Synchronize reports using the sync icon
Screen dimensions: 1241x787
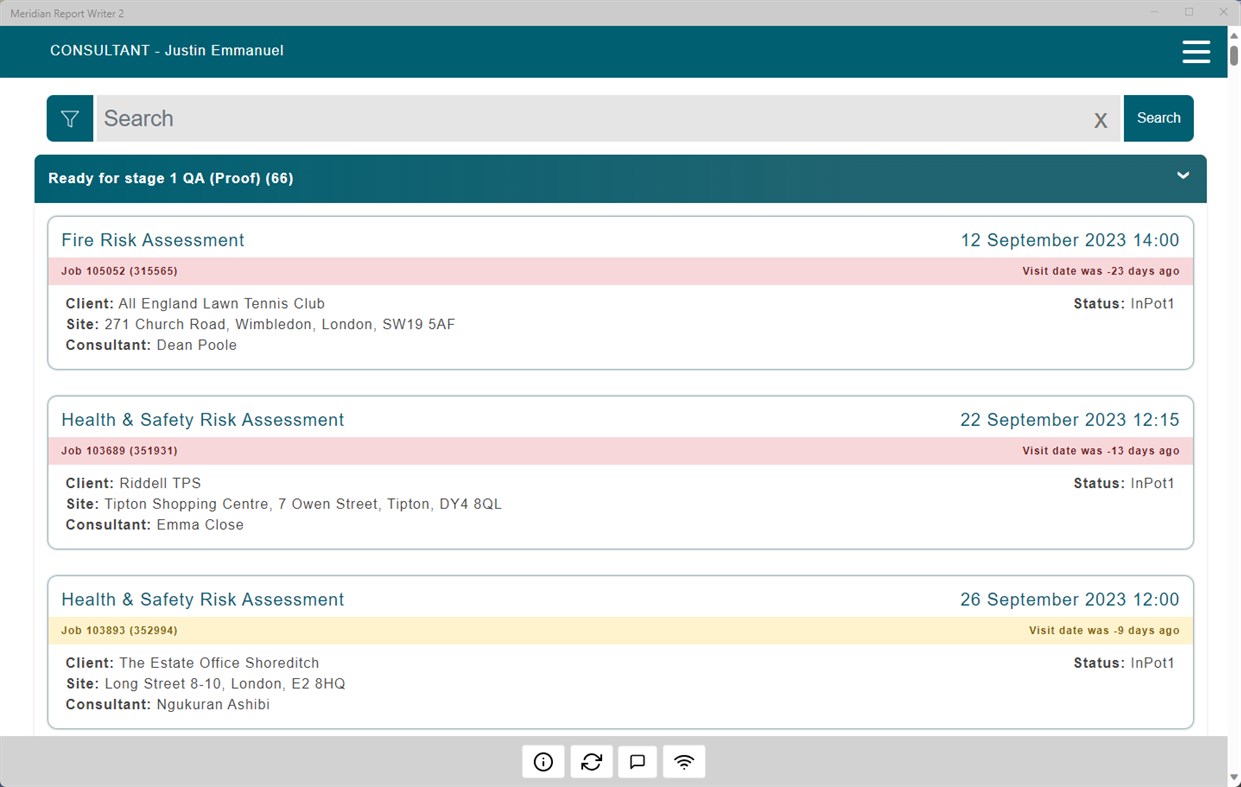[590, 761]
